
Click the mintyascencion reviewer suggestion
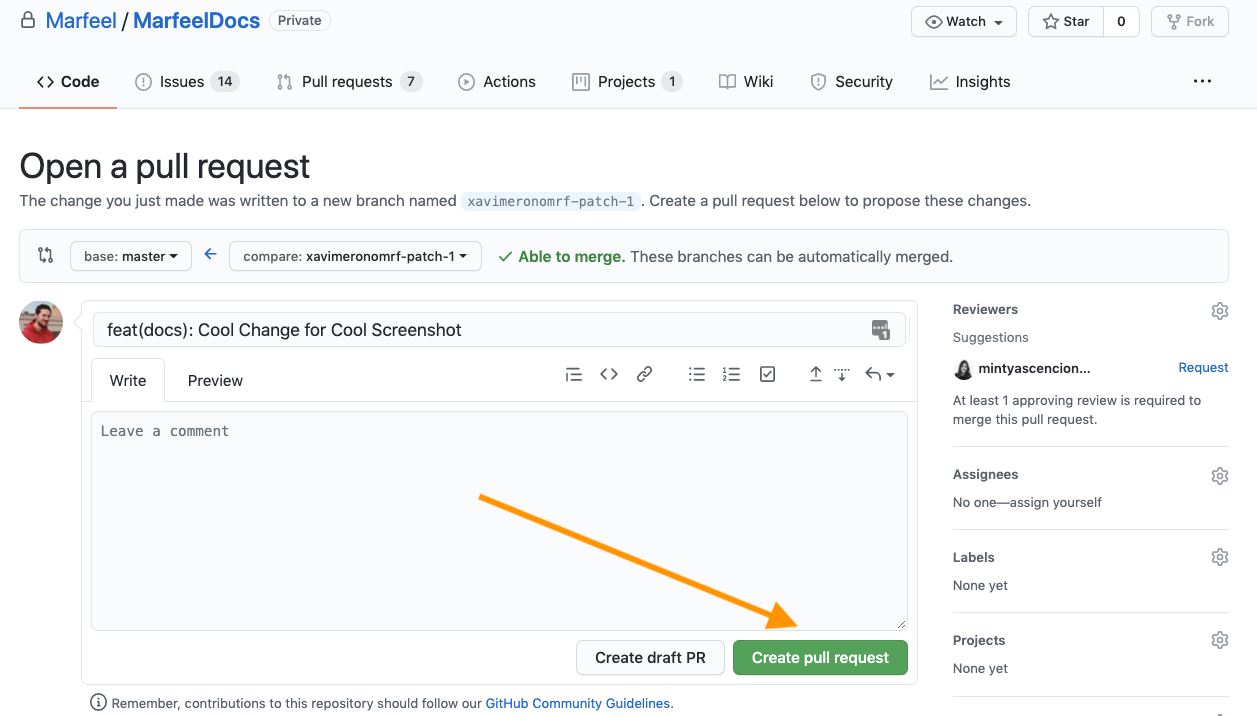[1022, 369]
